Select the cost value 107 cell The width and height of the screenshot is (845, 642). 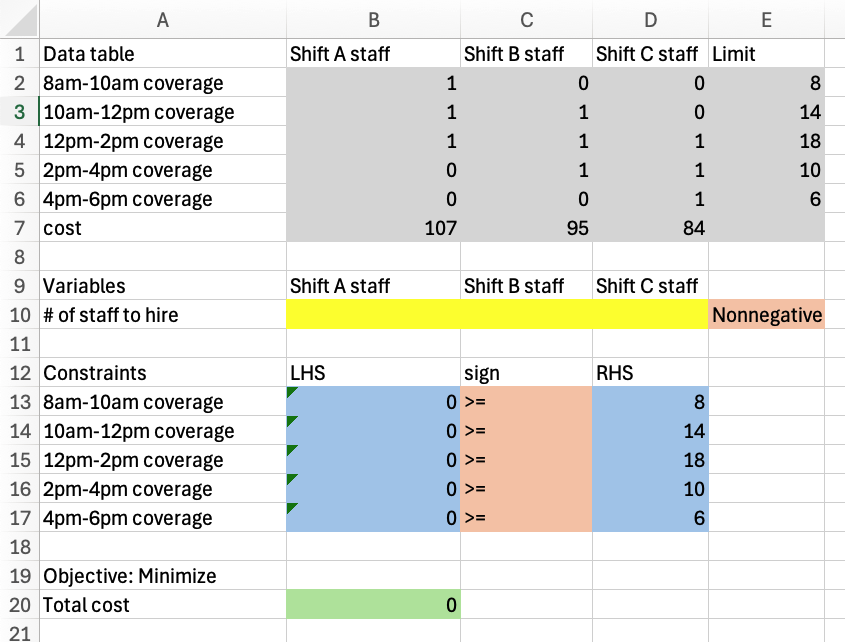pos(374,227)
